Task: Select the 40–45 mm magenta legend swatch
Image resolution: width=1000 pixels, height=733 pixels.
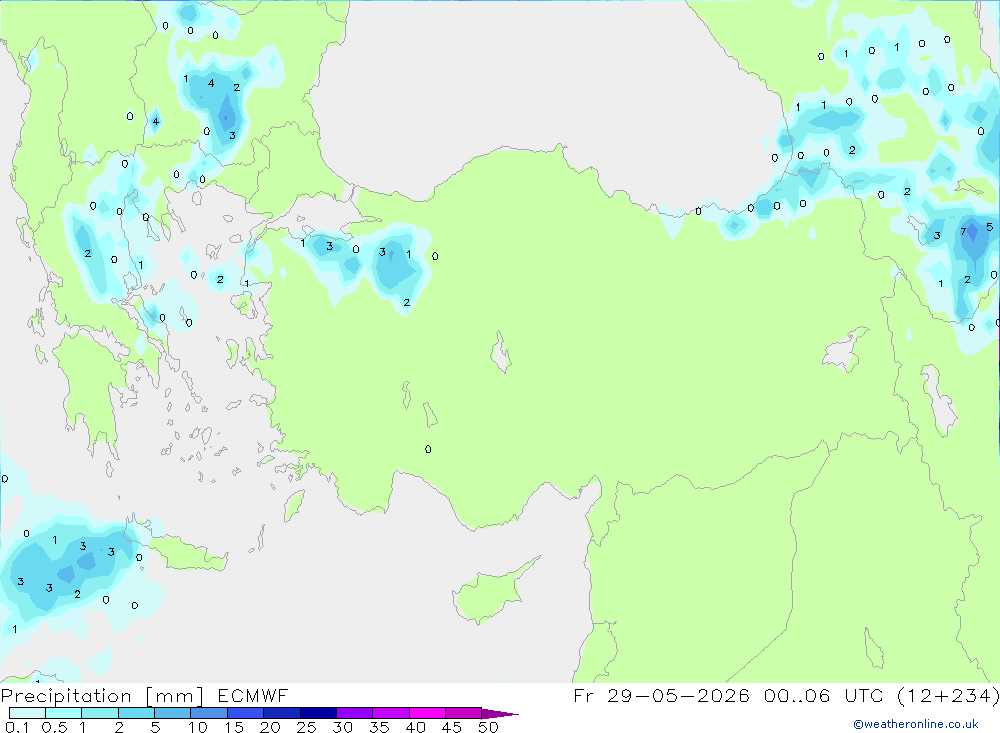Action: click(427, 713)
